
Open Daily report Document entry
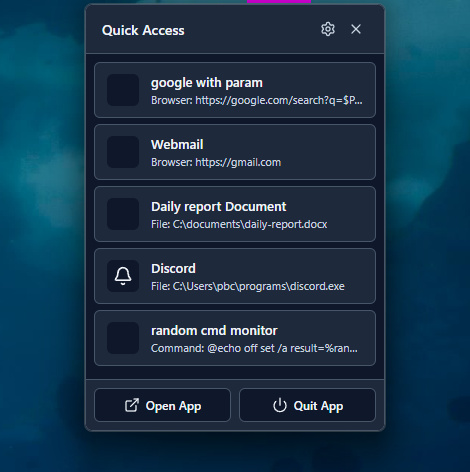tap(235, 214)
